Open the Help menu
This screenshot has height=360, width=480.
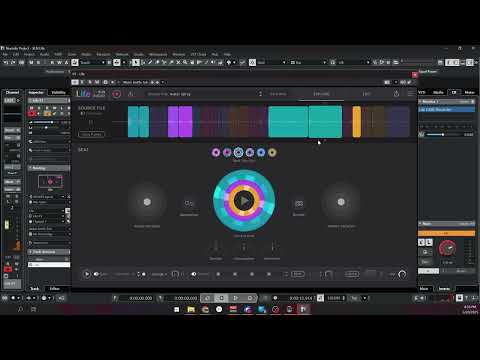click(227, 54)
